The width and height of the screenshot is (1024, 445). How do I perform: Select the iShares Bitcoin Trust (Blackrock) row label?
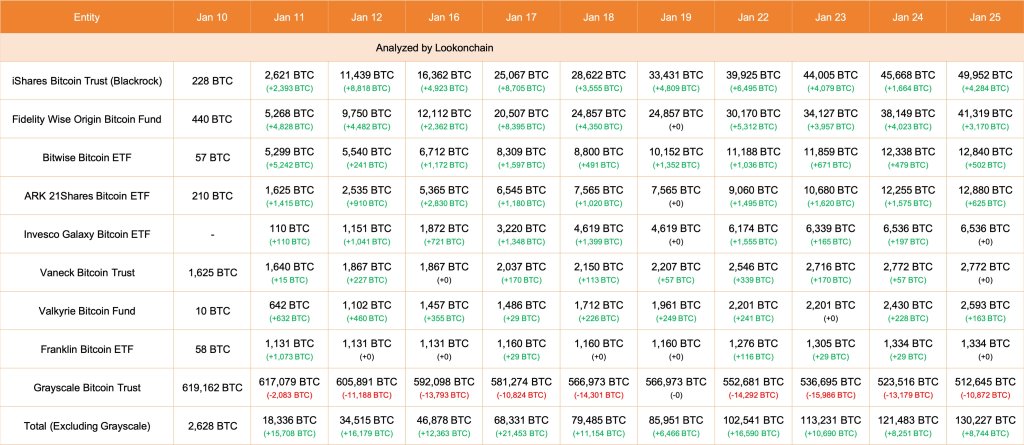pos(87,81)
